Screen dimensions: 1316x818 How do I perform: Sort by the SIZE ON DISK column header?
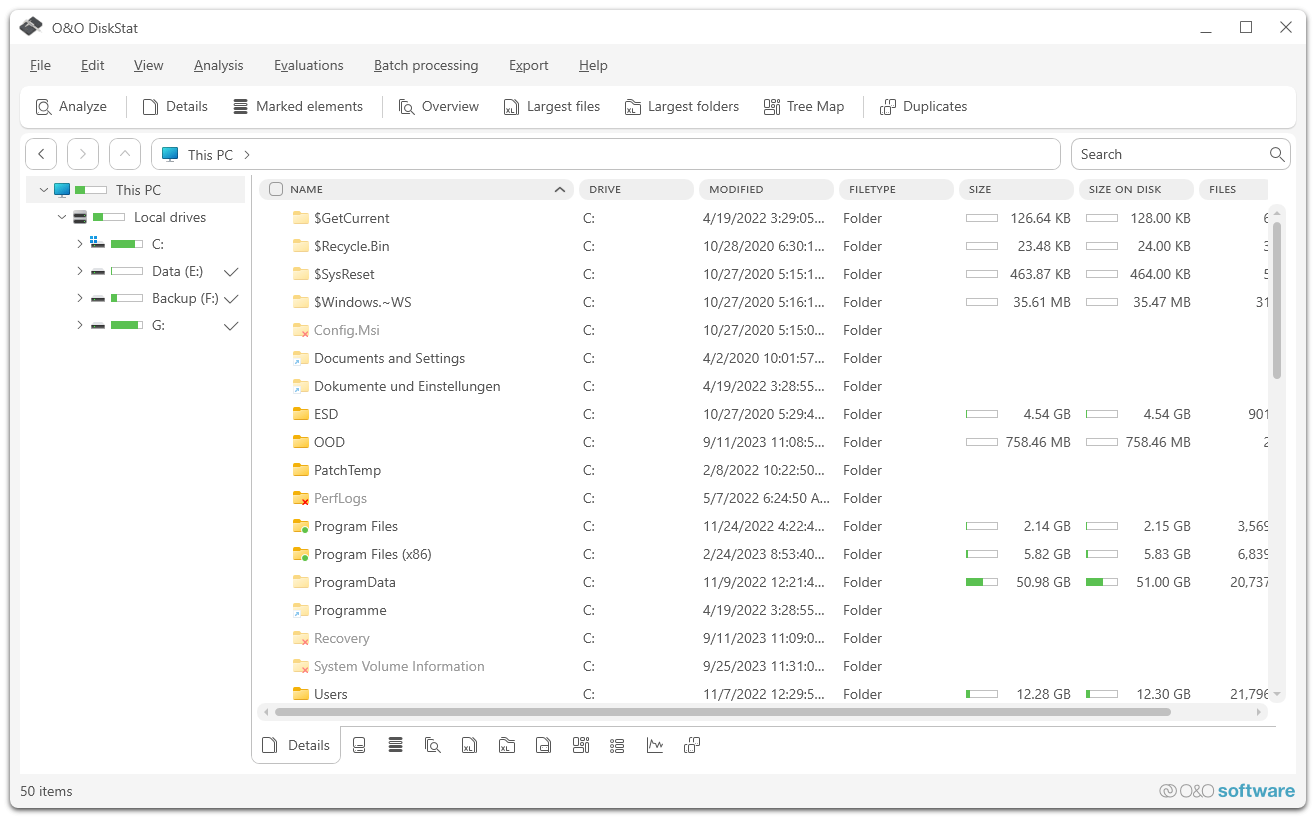tap(1136, 189)
